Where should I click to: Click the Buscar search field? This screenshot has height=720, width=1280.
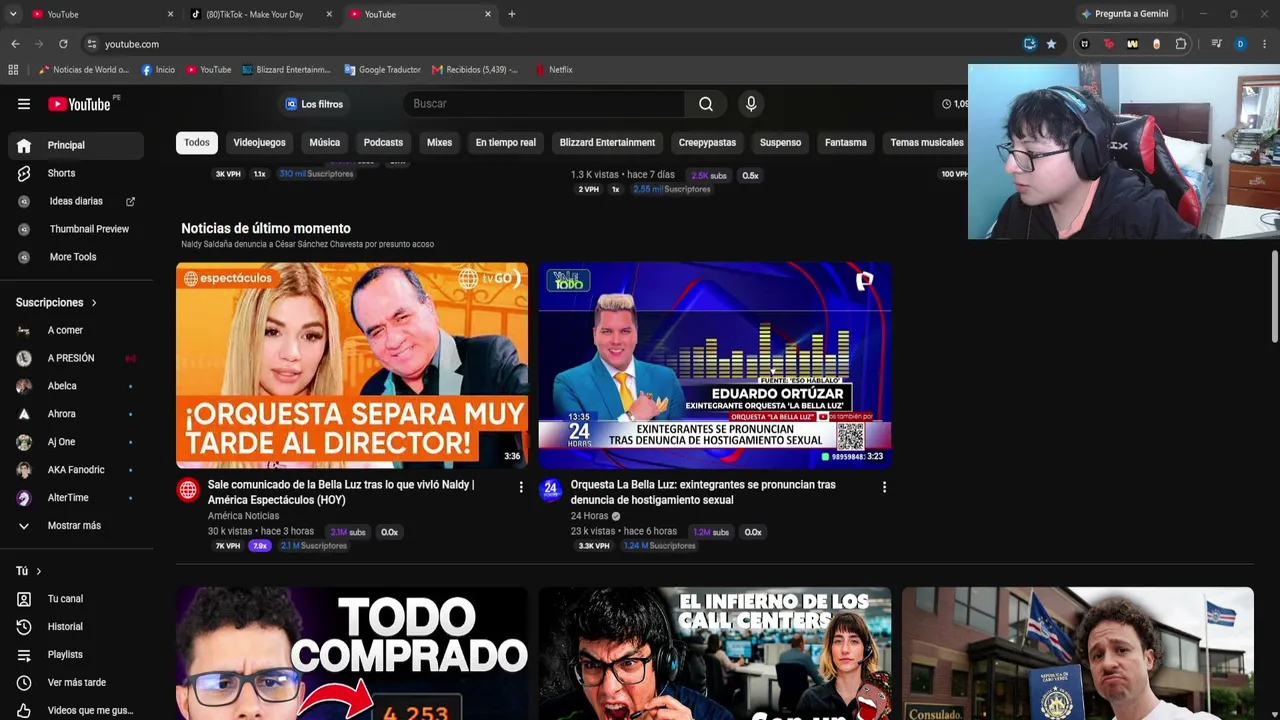click(x=545, y=104)
